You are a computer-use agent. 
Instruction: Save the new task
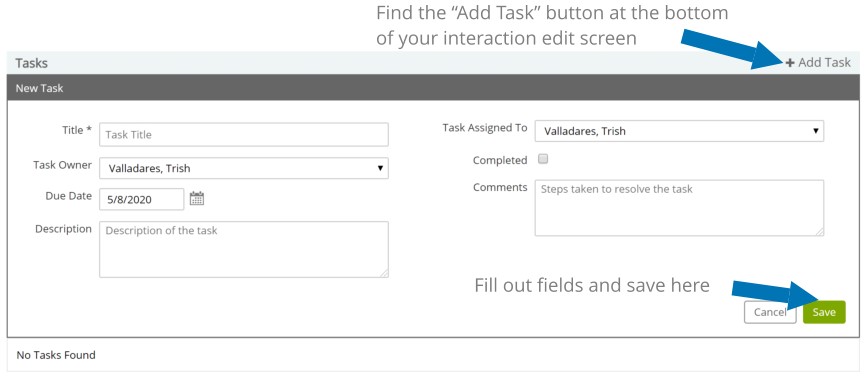click(x=824, y=312)
